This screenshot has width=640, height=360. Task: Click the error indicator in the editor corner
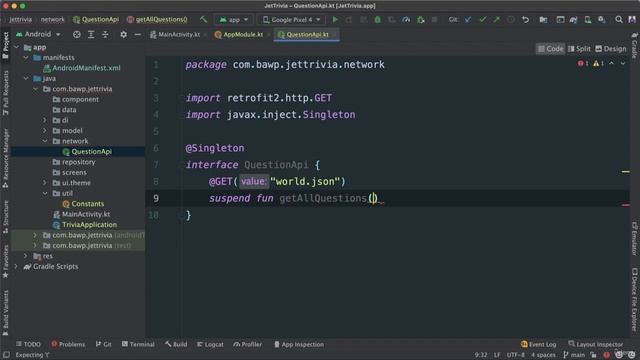pyautogui.click(x=583, y=63)
